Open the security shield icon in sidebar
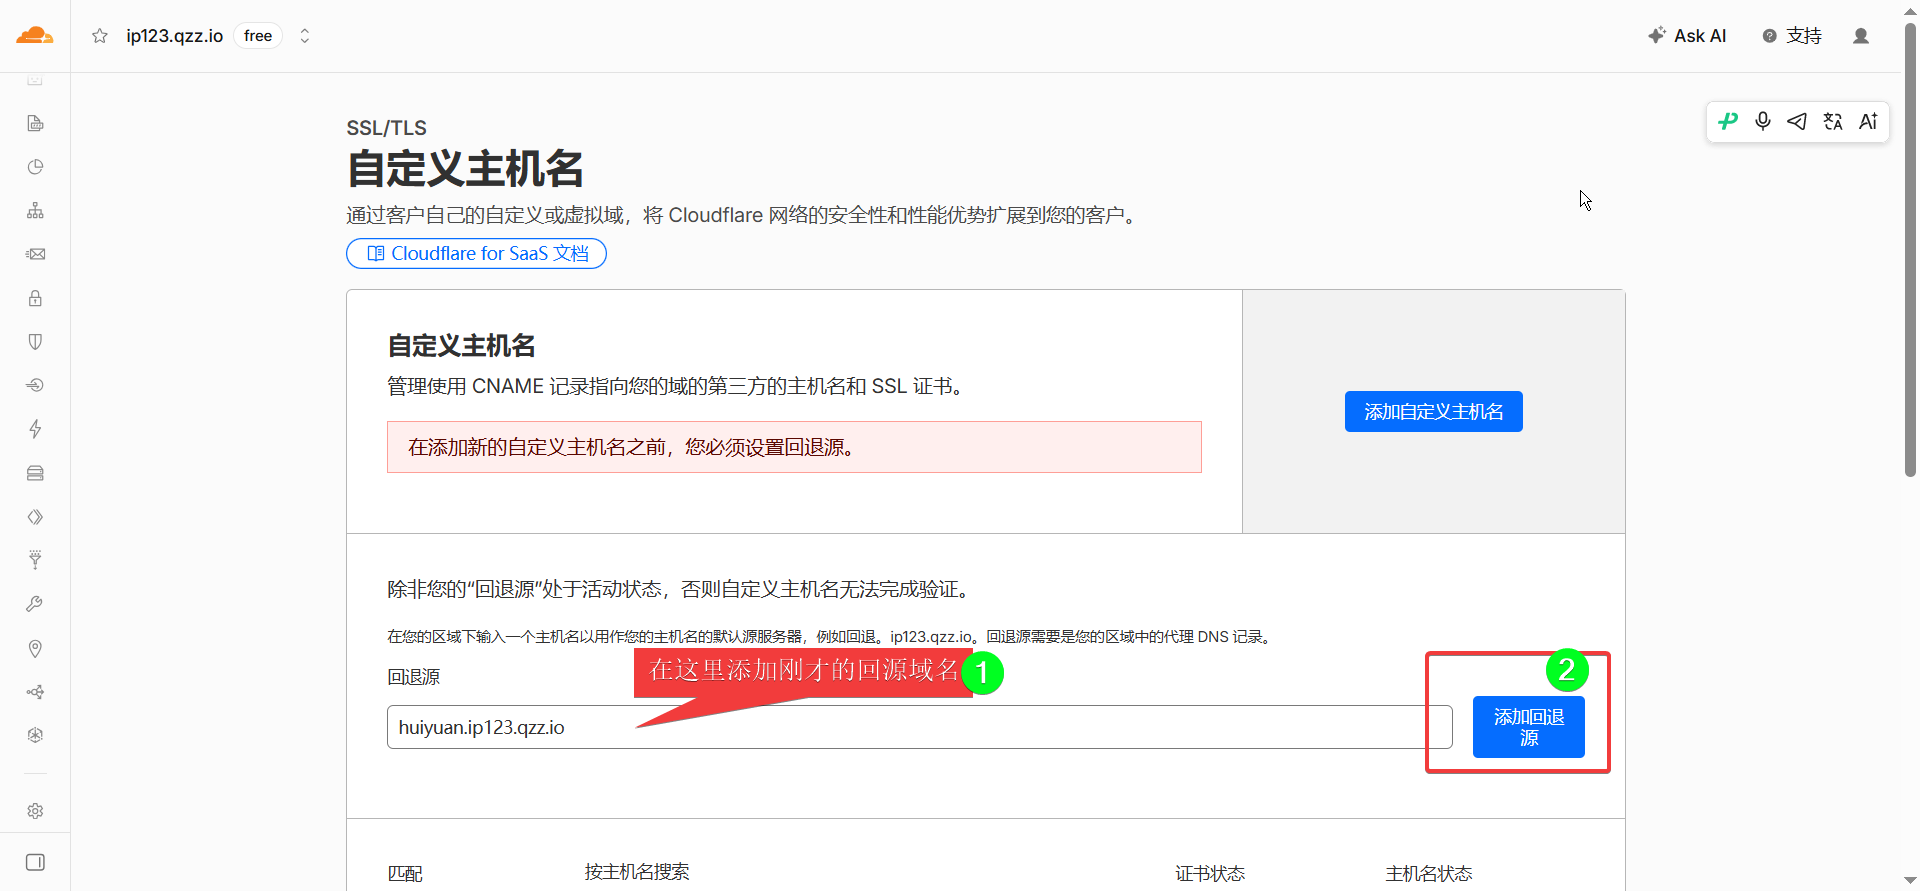This screenshot has height=891, width=1920. (35, 342)
